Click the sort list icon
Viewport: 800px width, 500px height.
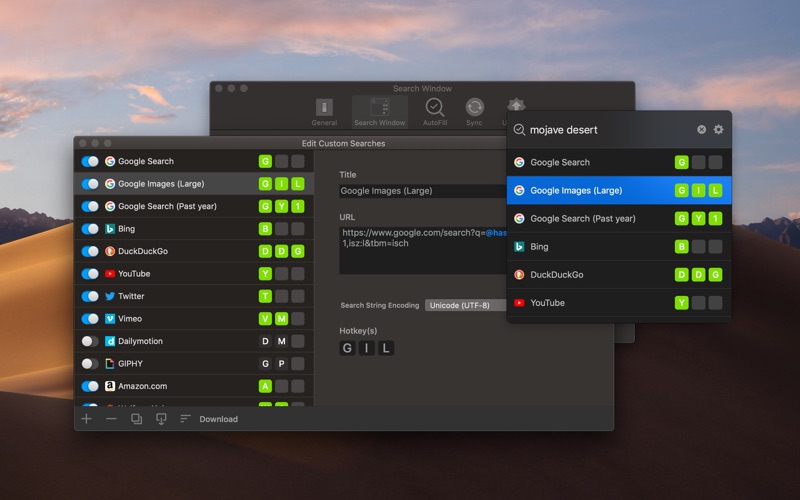[x=185, y=419]
